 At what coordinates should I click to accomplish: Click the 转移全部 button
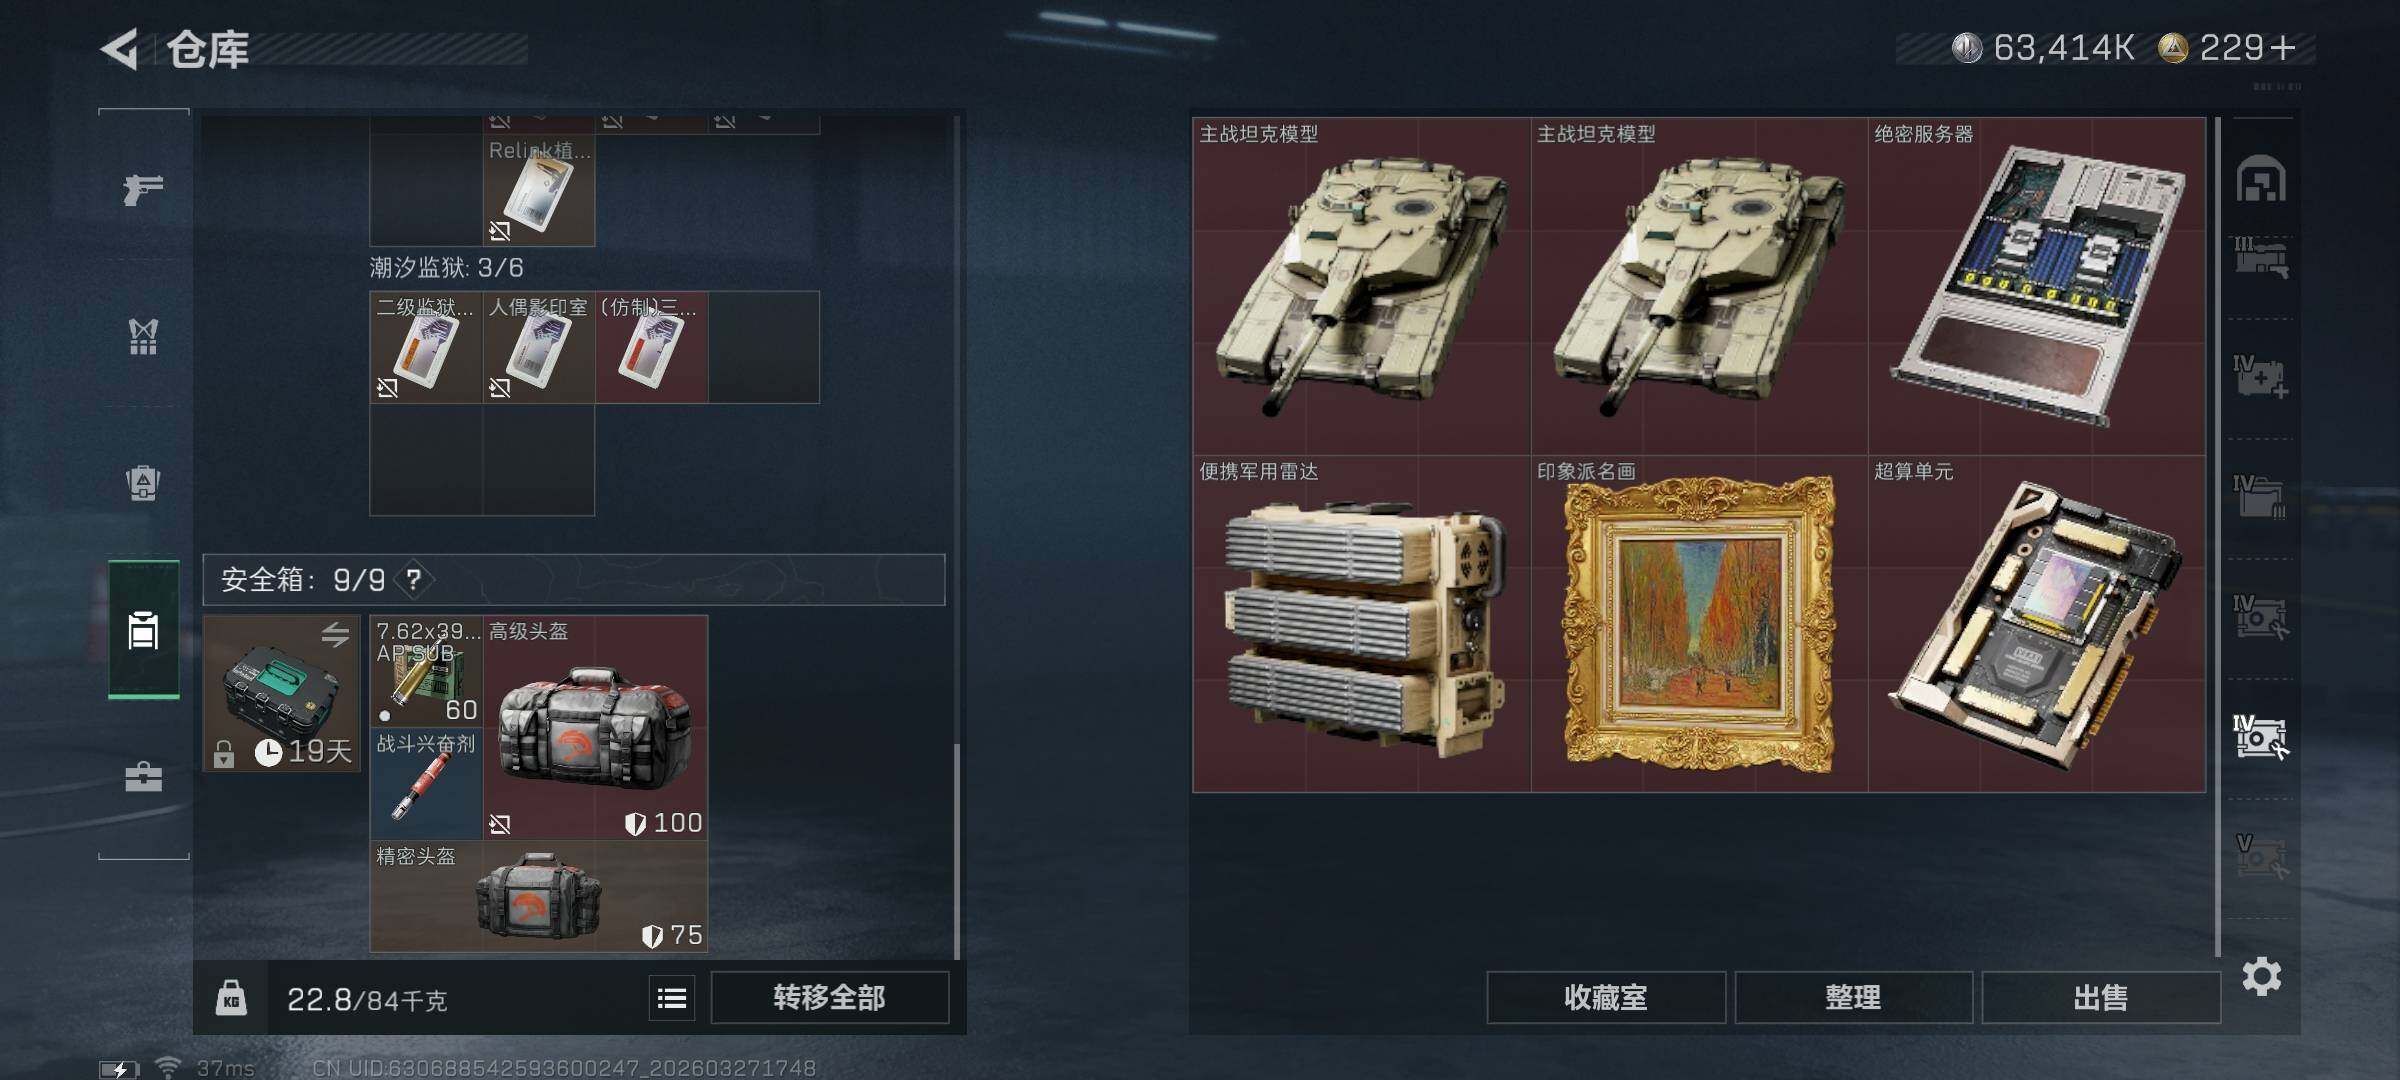click(x=829, y=997)
